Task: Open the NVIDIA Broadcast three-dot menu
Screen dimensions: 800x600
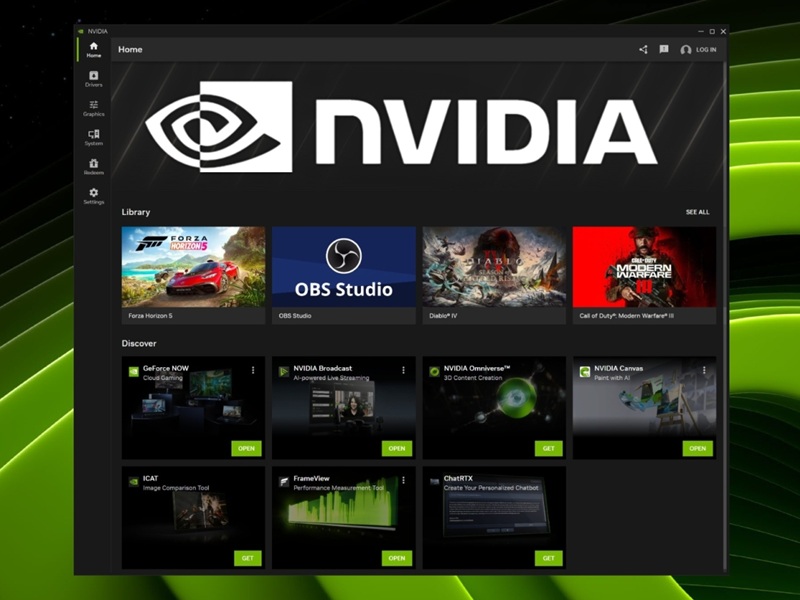Action: point(403,370)
